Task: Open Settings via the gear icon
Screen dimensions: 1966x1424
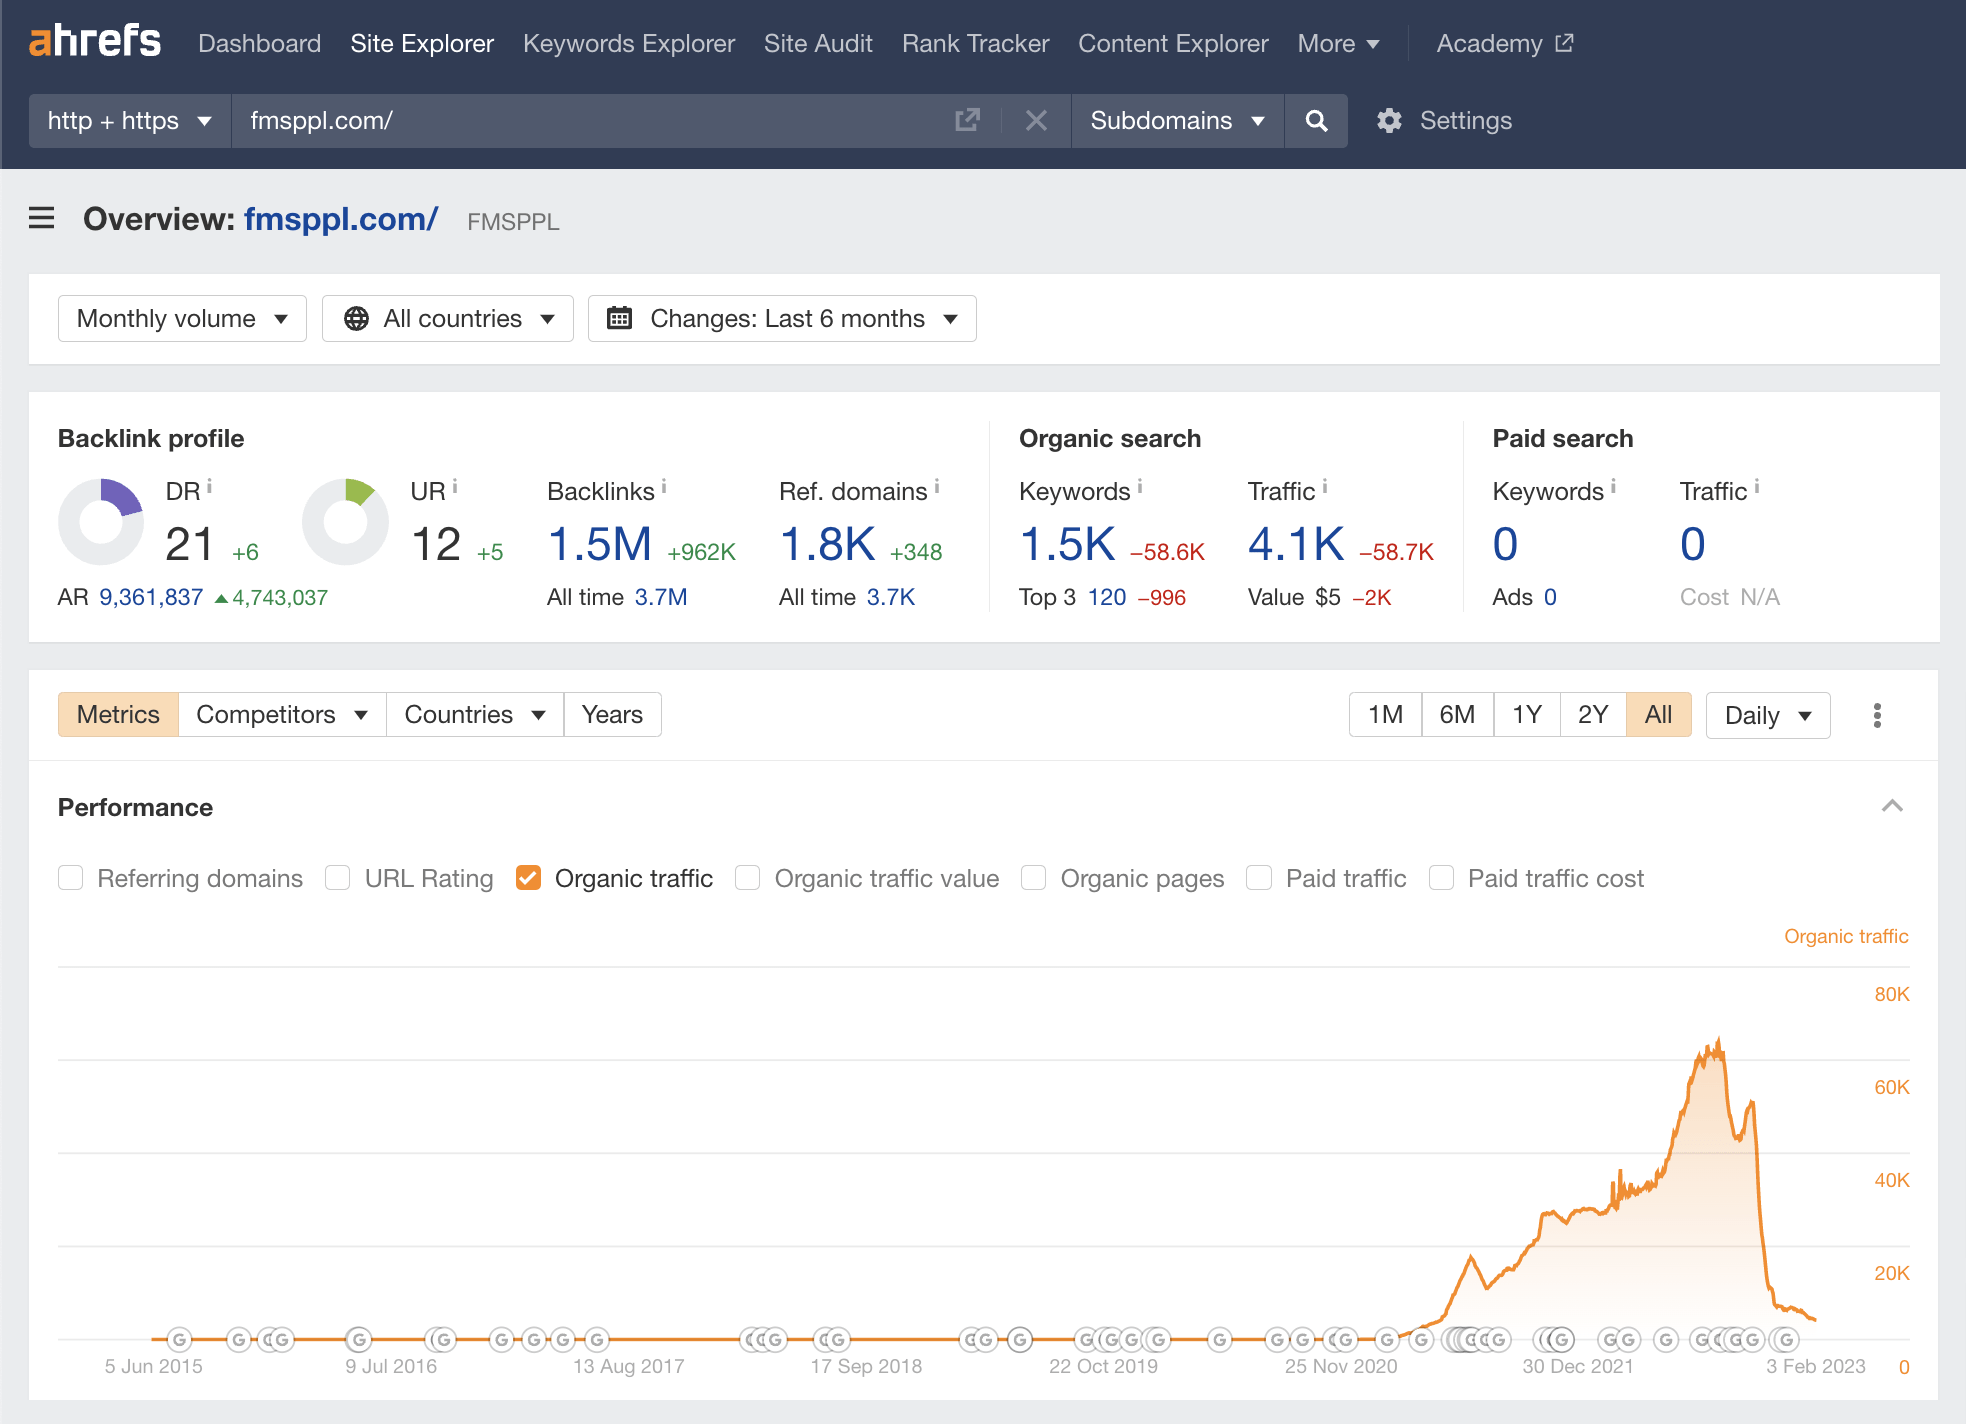Action: (1389, 120)
